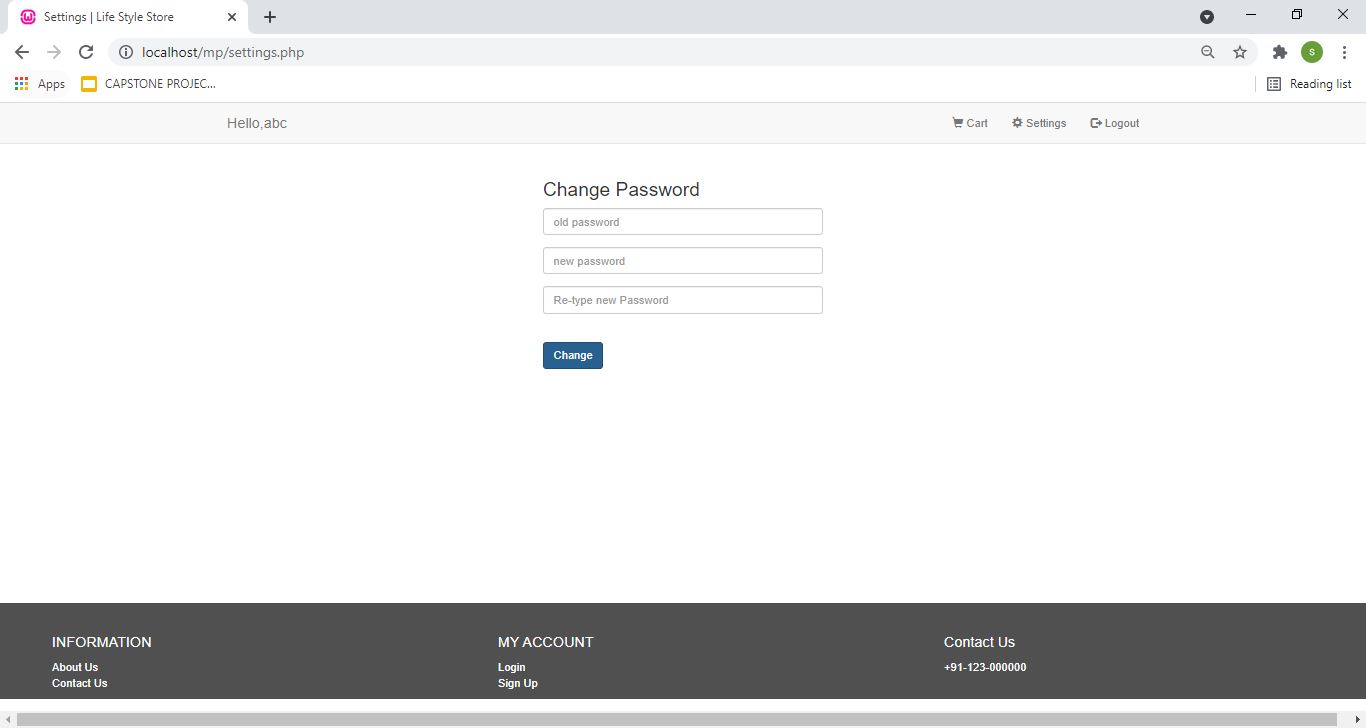Focus the Re-type new Password field
The width and height of the screenshot is (1366, 728).
click(x=683, y=300)
